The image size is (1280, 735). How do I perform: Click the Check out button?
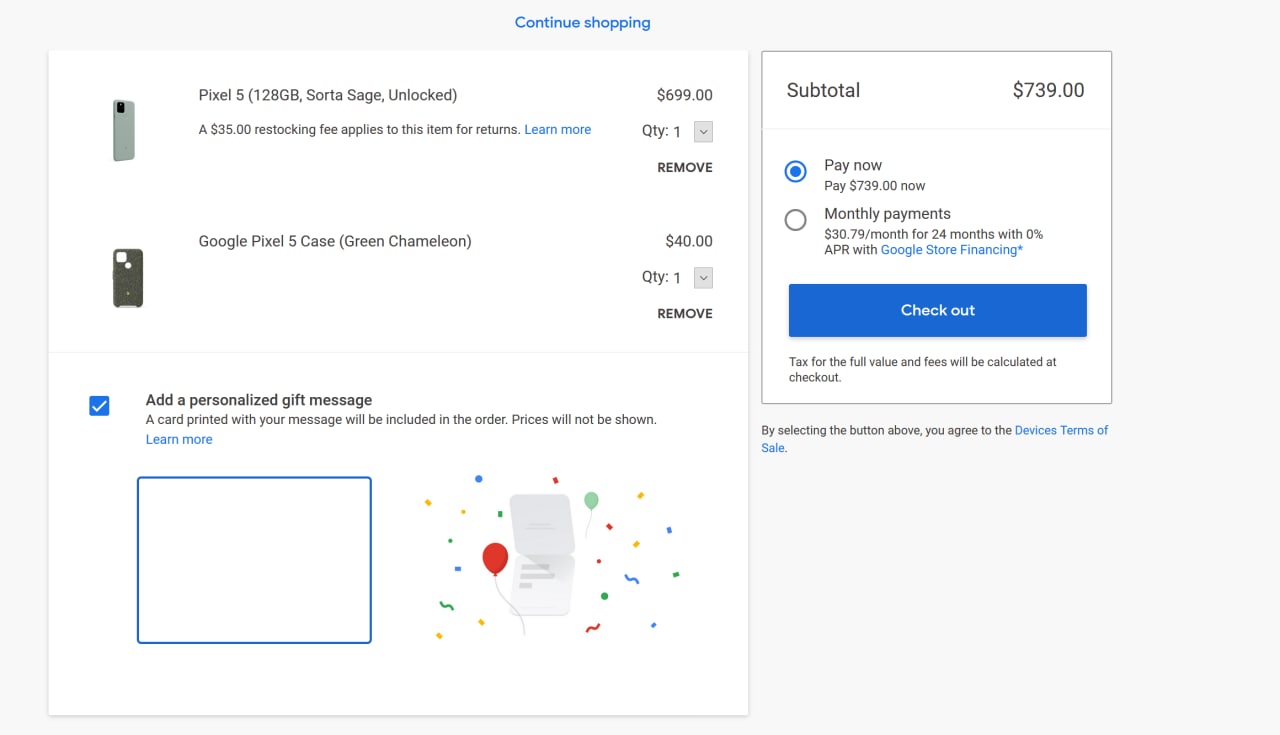[x=938, y=310]
